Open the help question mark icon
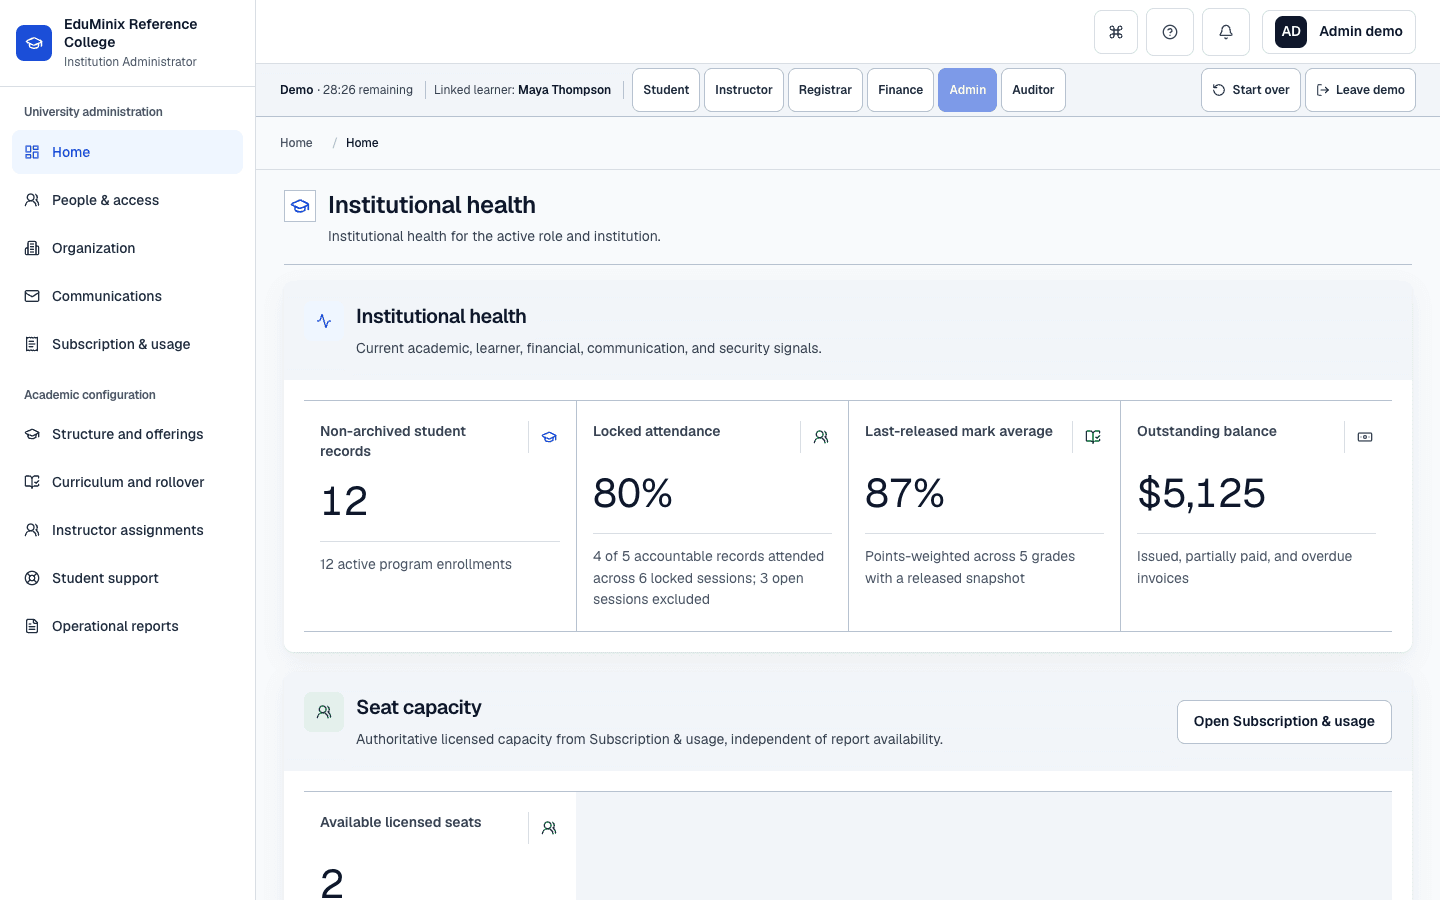This screenshot has width=1440, height=900. click(1170, 32)
